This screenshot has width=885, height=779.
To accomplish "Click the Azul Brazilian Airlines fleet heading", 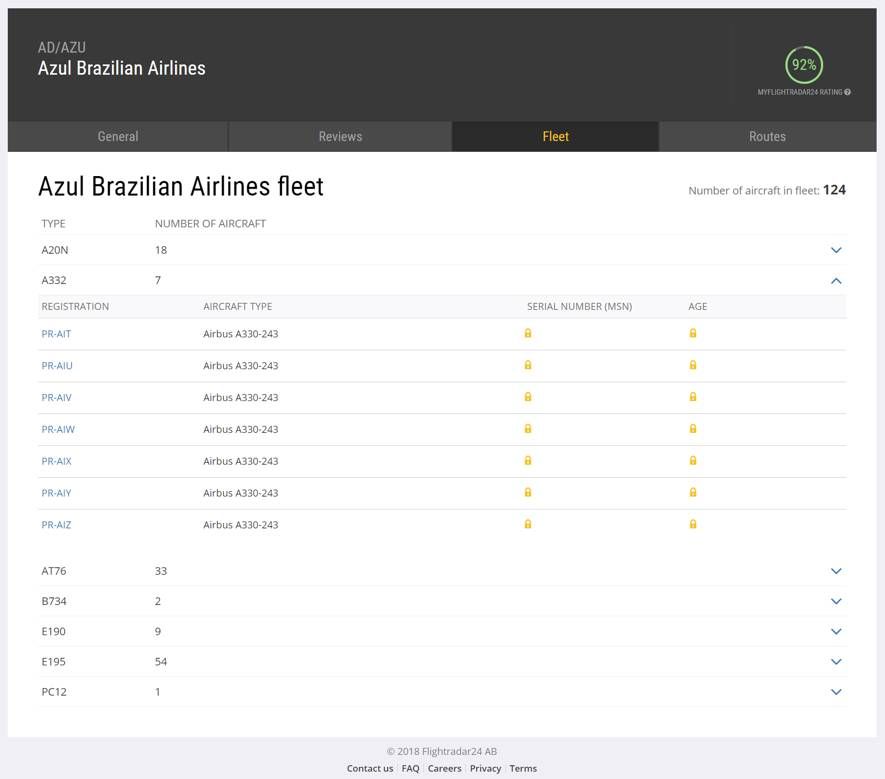I will click(181, 186).
